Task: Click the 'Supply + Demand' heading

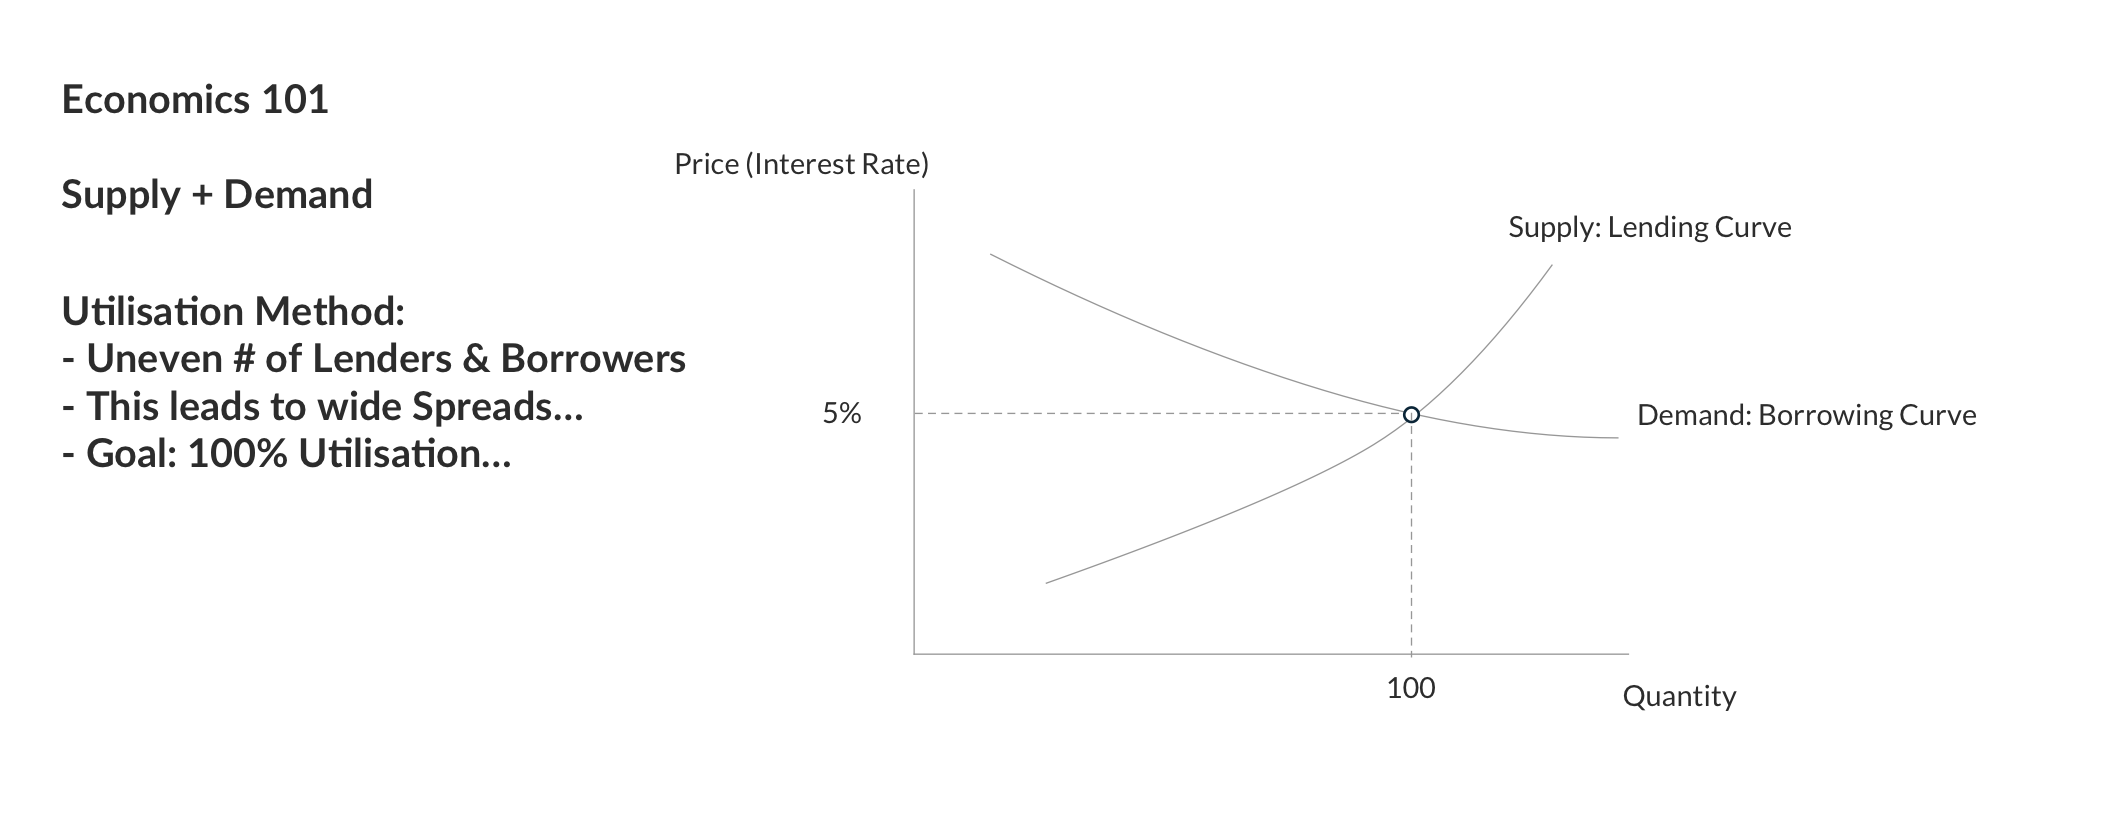Action: coord(217,194)
